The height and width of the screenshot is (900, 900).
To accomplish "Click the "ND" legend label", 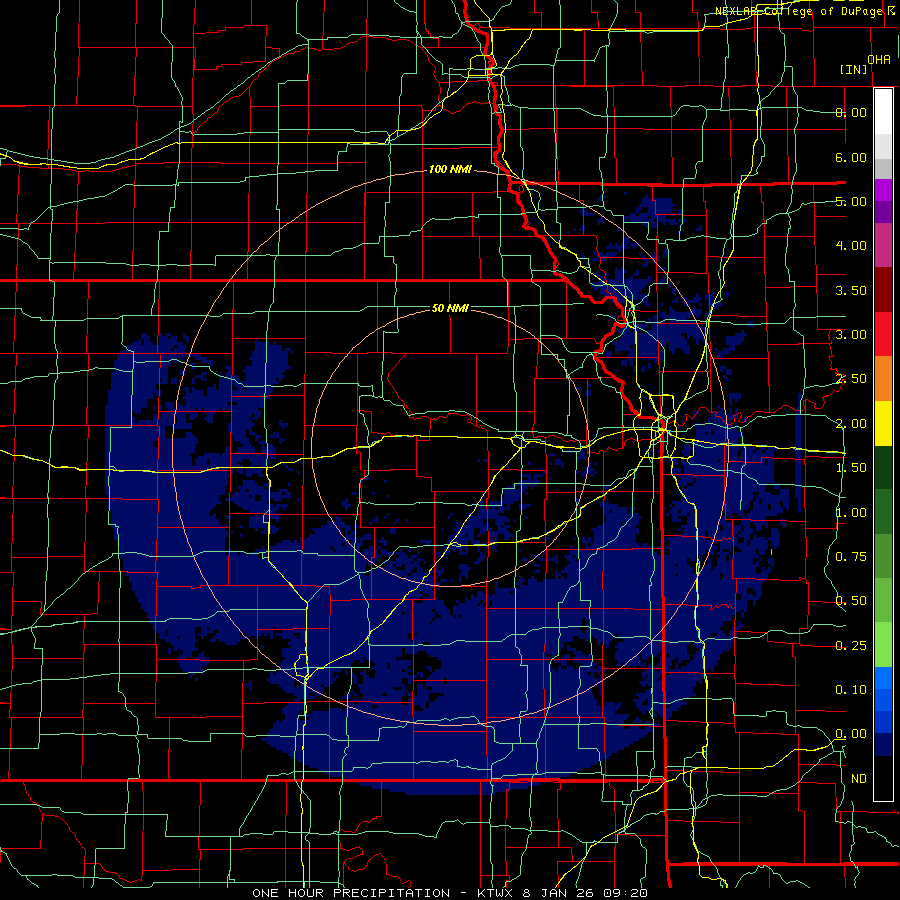I will pos(859,779).
